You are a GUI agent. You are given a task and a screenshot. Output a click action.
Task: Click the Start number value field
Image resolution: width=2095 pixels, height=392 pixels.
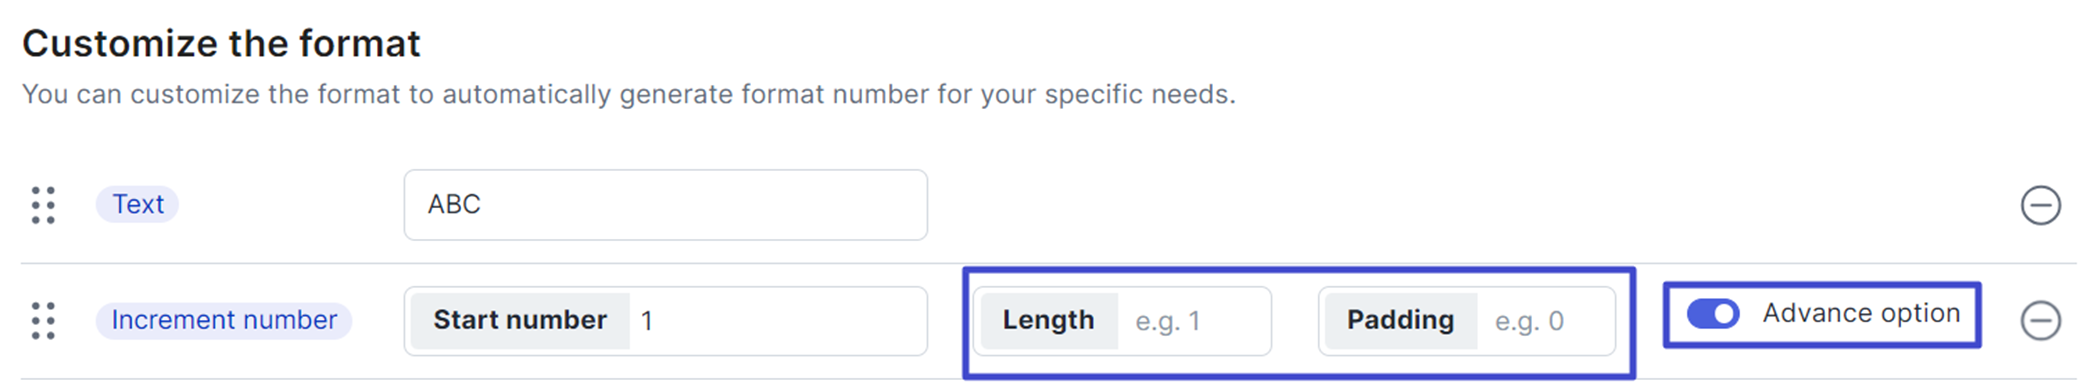pos(776,321)
